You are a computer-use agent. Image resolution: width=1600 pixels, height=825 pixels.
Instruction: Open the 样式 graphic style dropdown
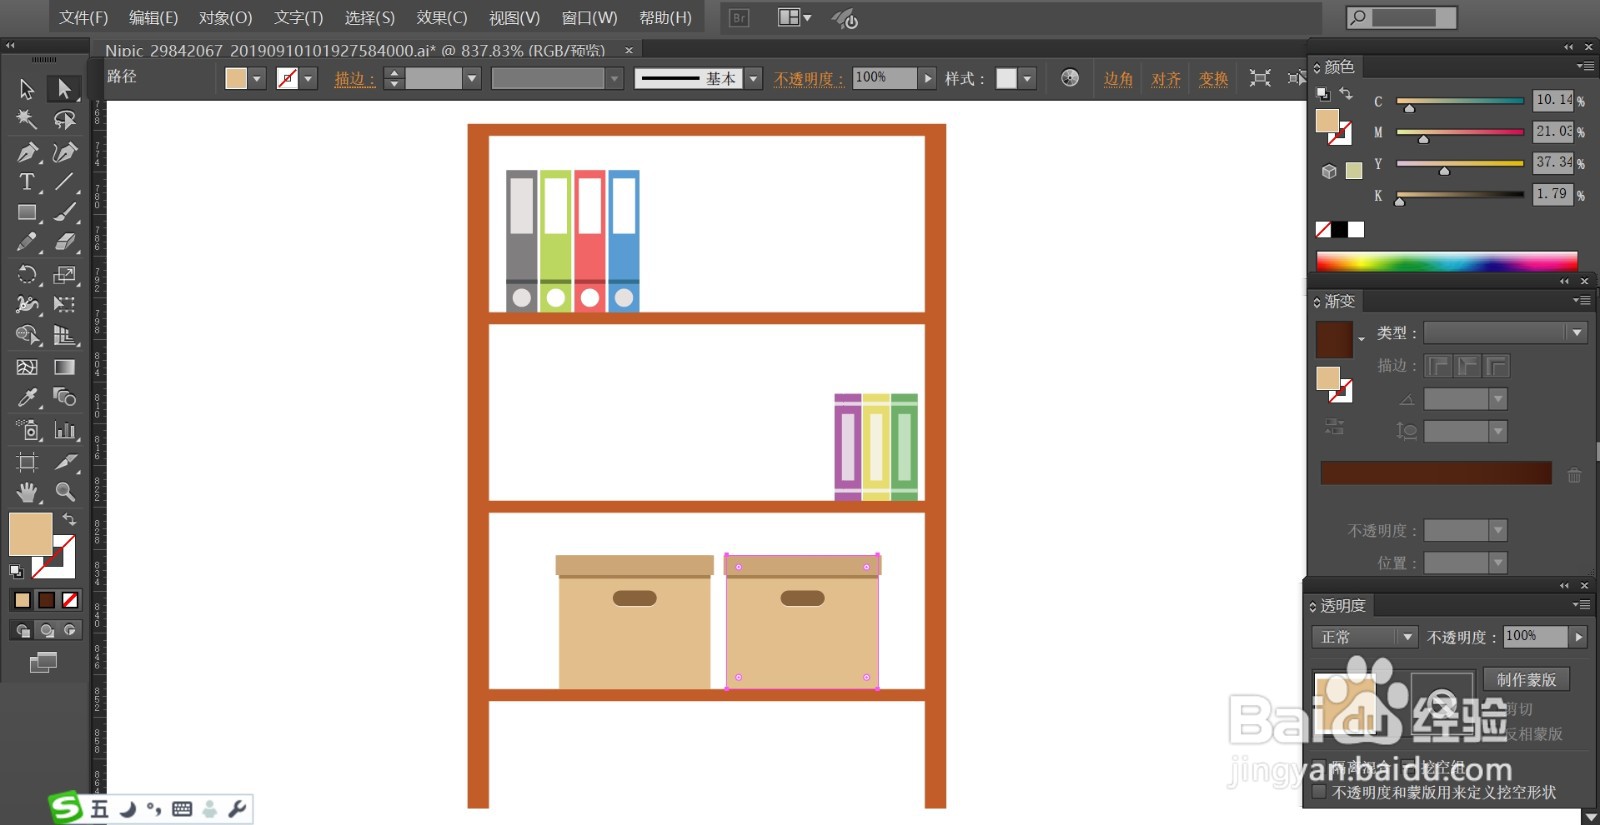1027,79
